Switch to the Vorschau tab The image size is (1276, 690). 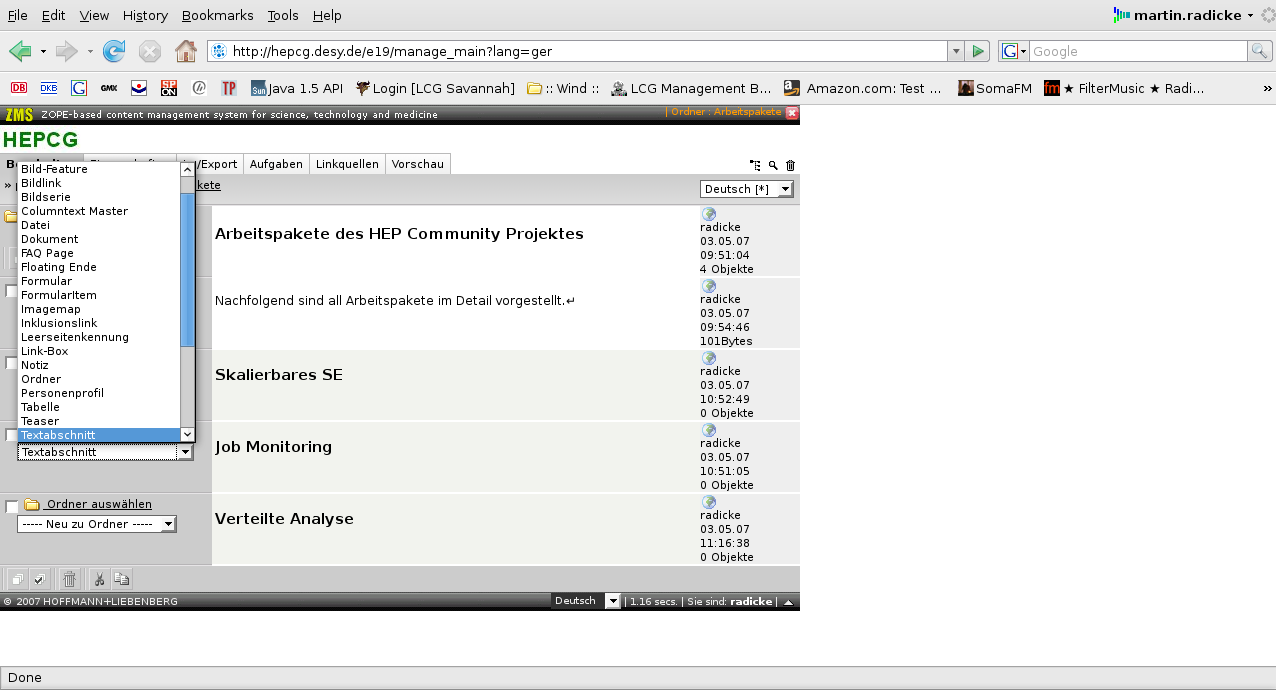[x=418, y=164]
